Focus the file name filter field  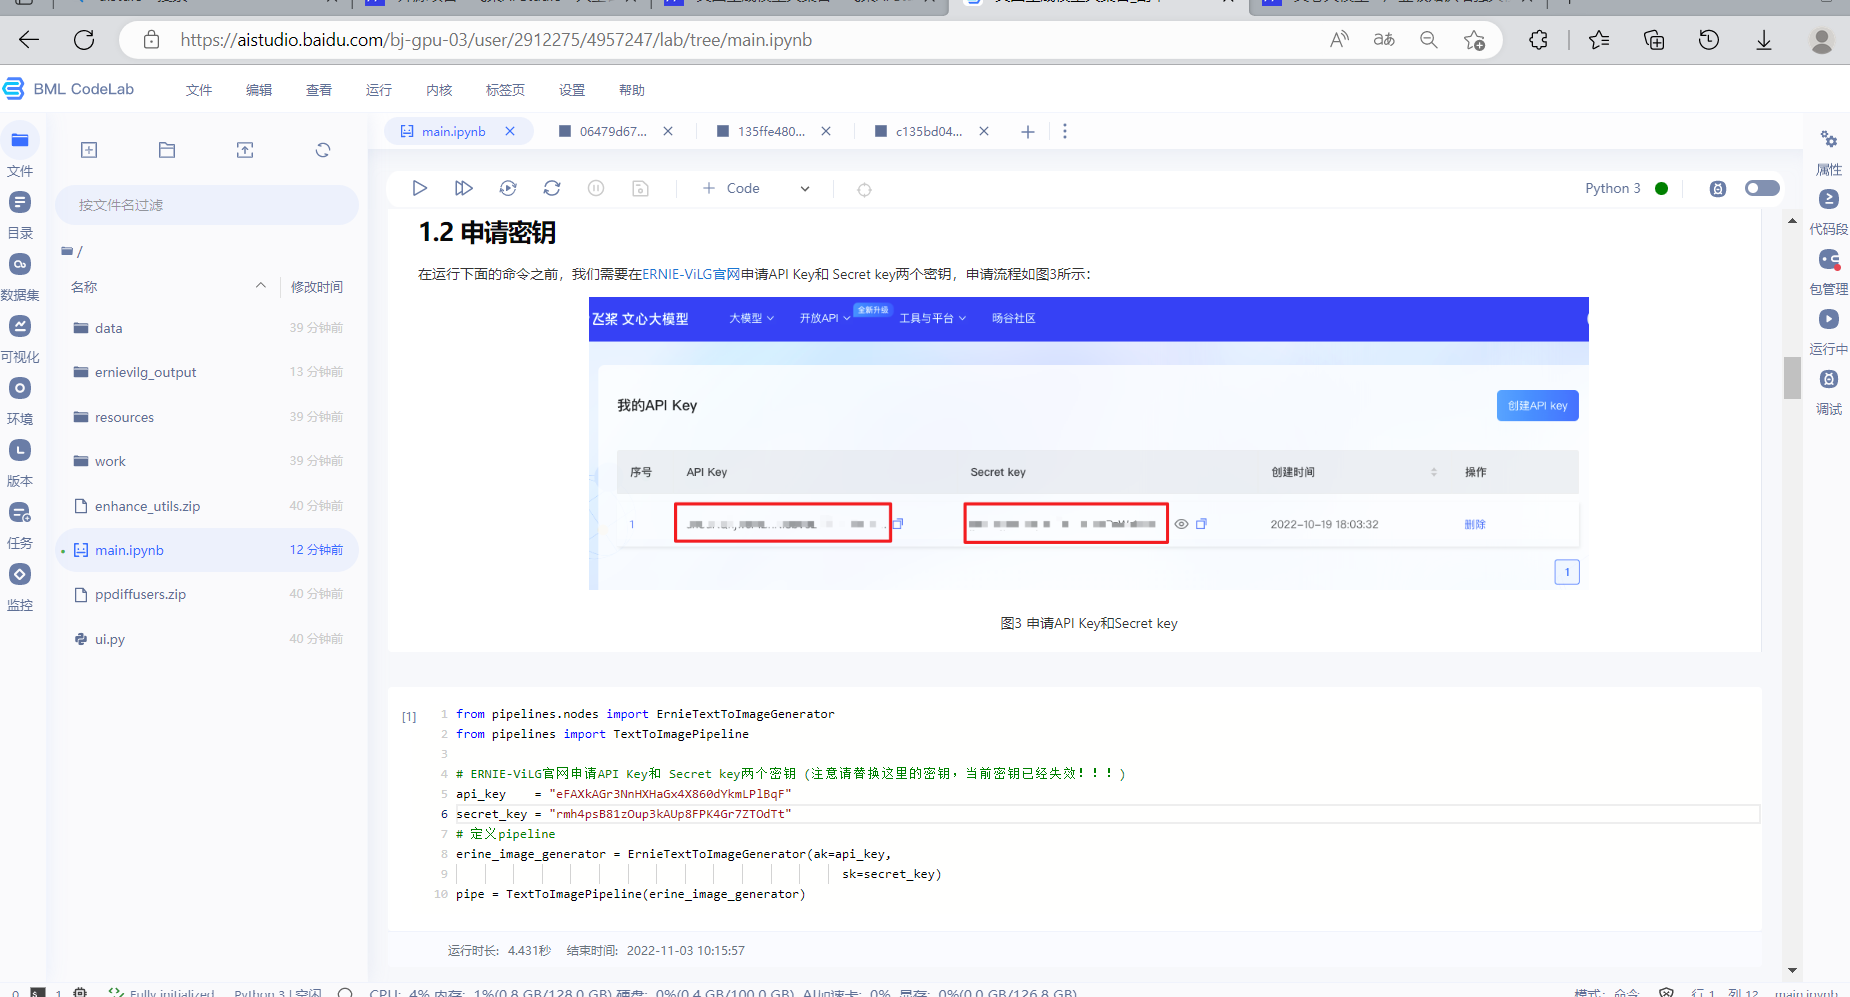[207, 205]
